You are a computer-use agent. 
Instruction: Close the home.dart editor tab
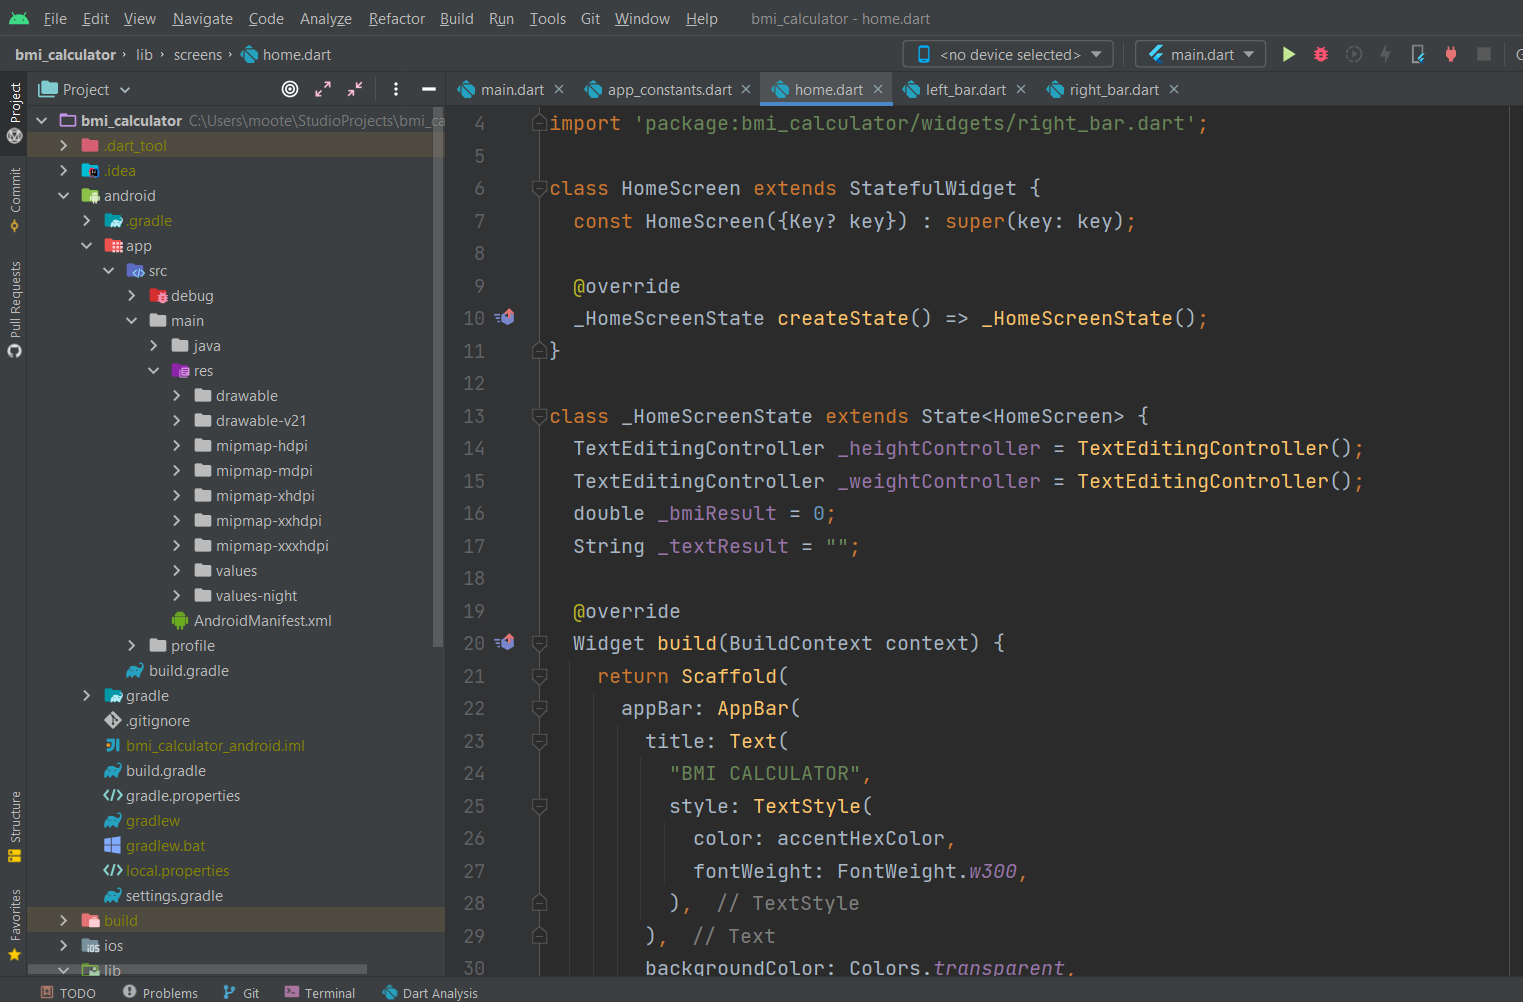878,89
